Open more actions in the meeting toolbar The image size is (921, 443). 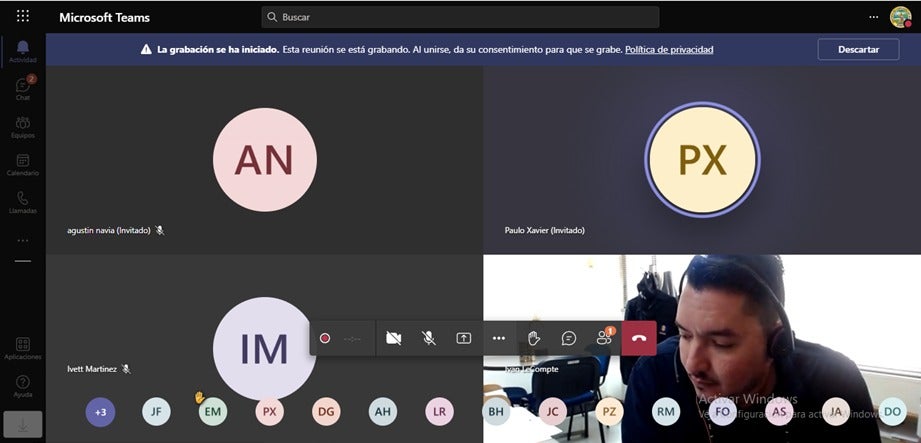point(499,338)
